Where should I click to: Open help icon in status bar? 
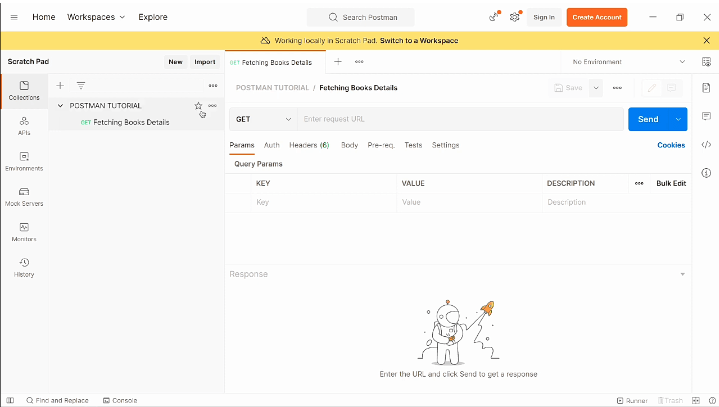point(712,400)
